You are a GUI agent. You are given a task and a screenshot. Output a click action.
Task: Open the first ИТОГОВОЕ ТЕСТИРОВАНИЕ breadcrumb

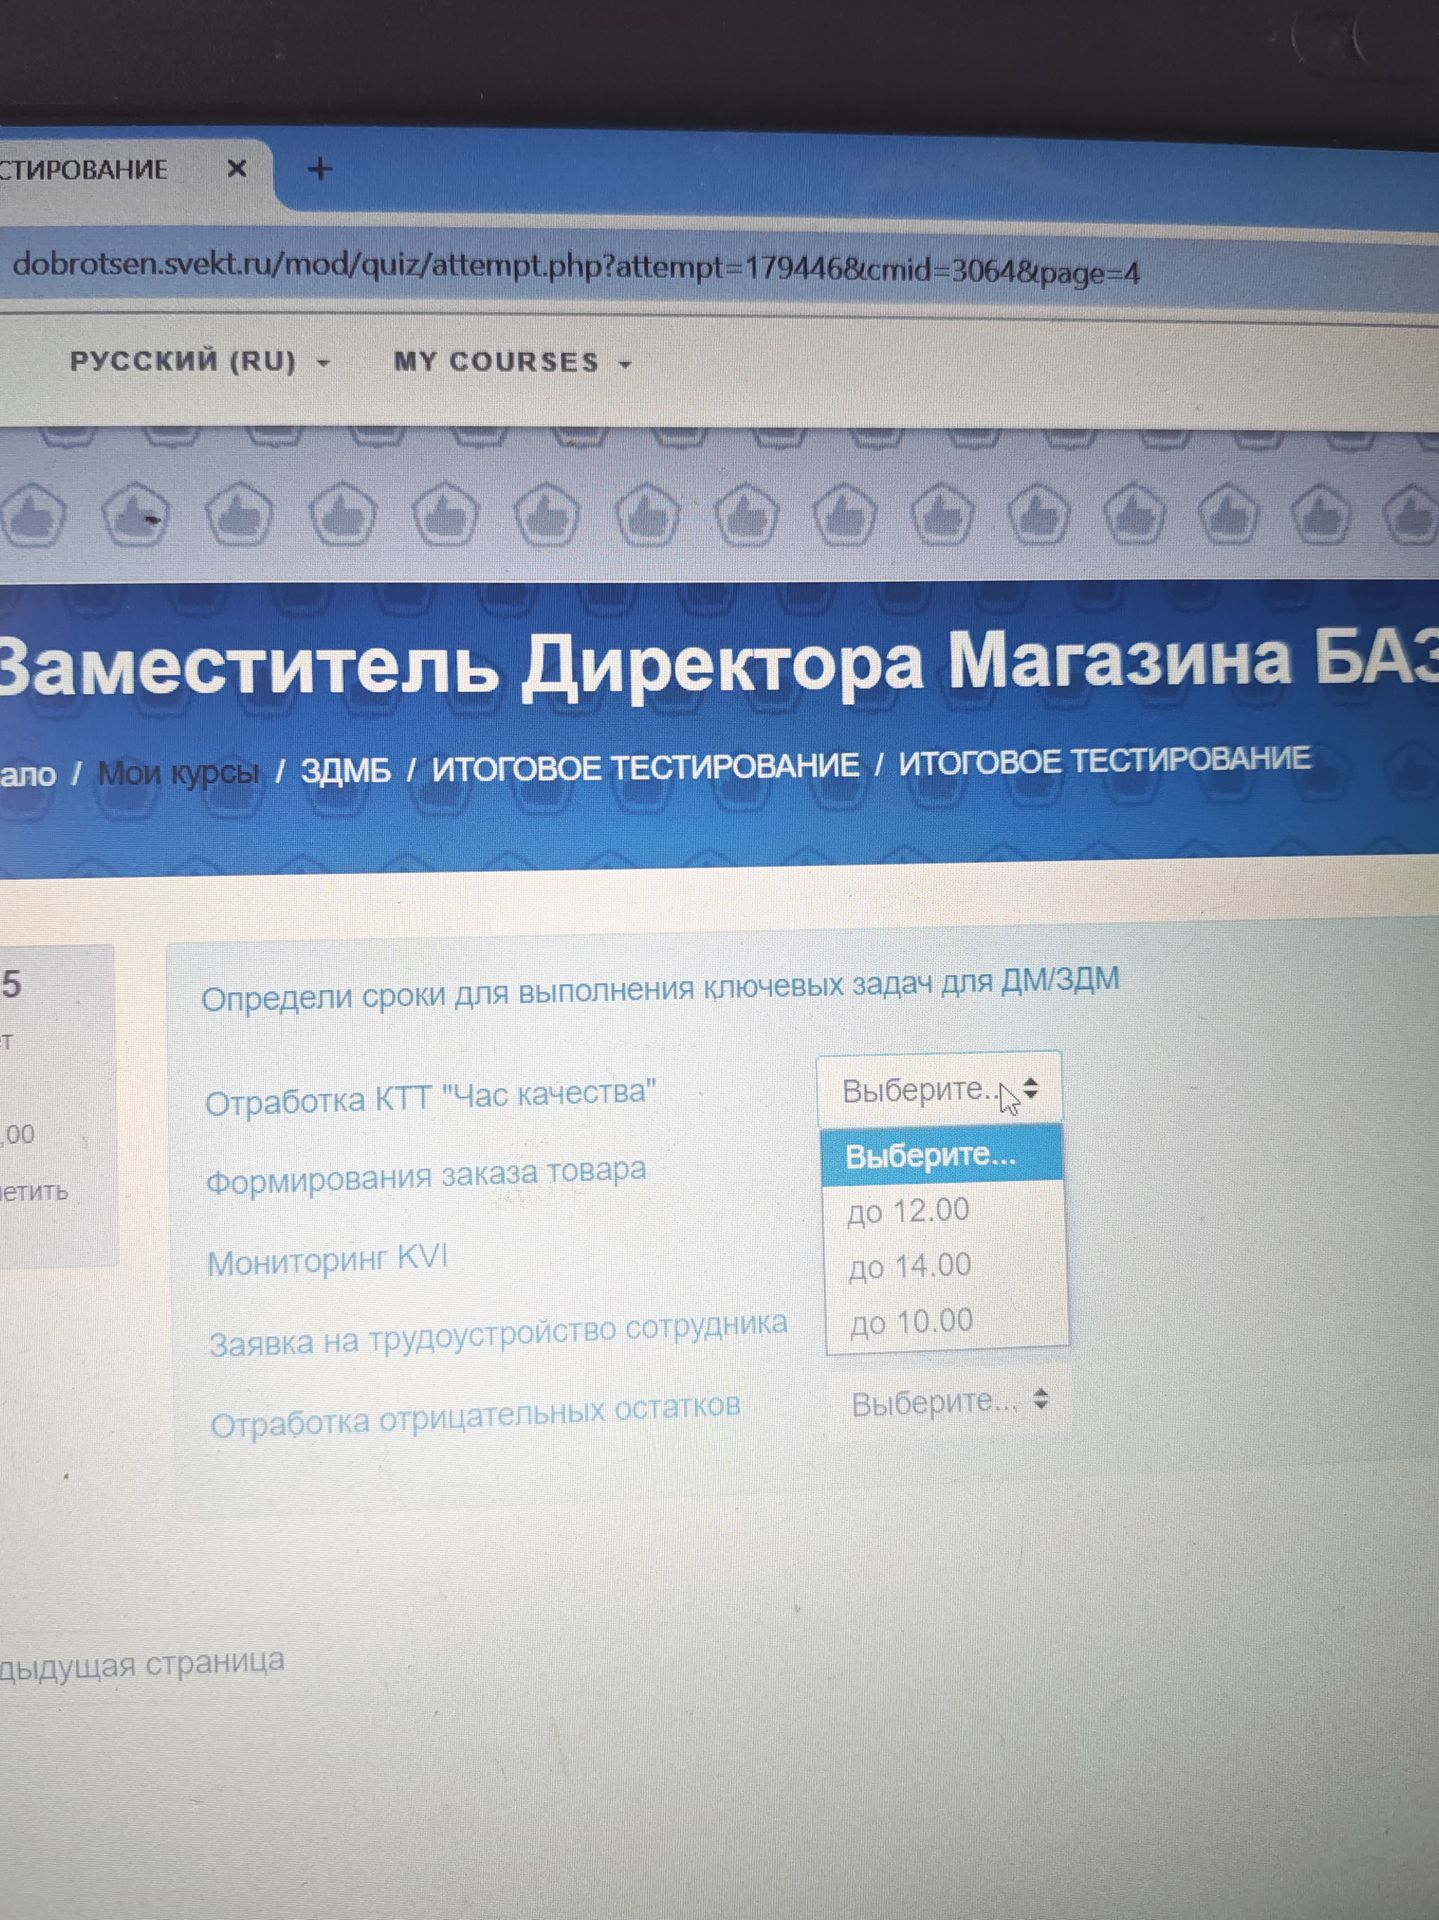(645, 767)
